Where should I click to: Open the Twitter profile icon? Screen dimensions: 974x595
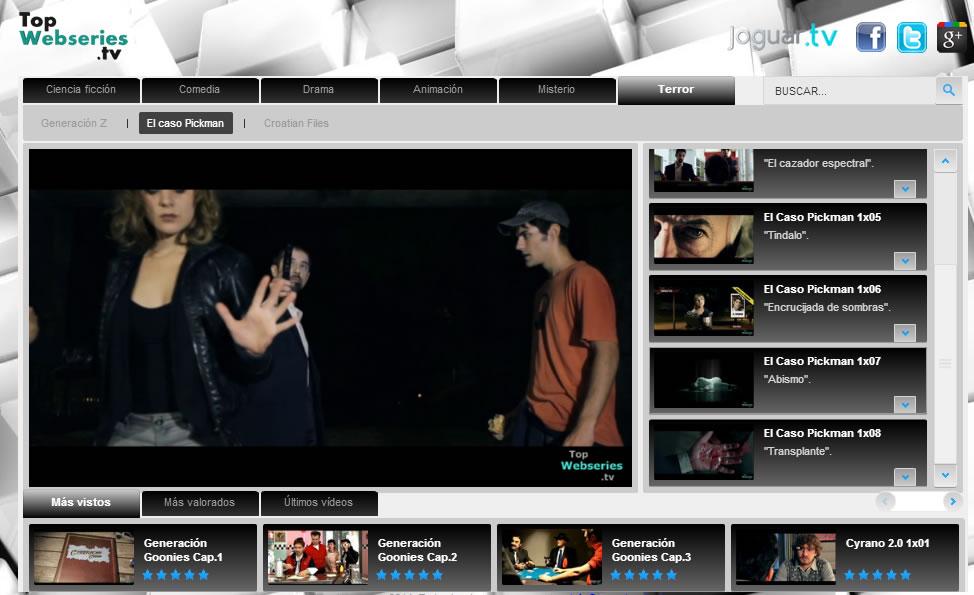[x=911, y=37]
